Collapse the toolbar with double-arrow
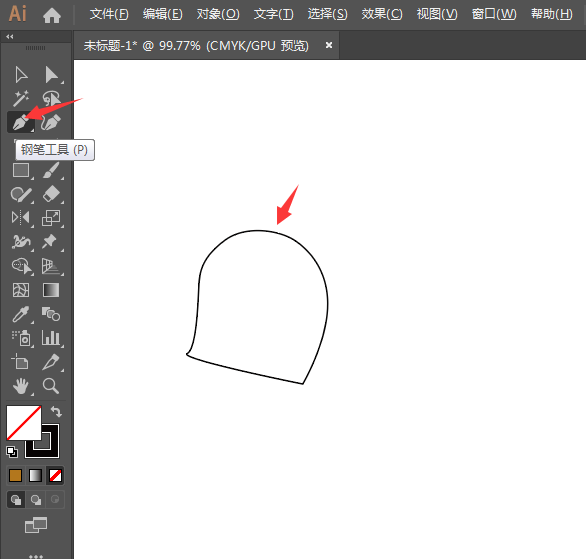586x559 pixels. [x=10, y=37]
